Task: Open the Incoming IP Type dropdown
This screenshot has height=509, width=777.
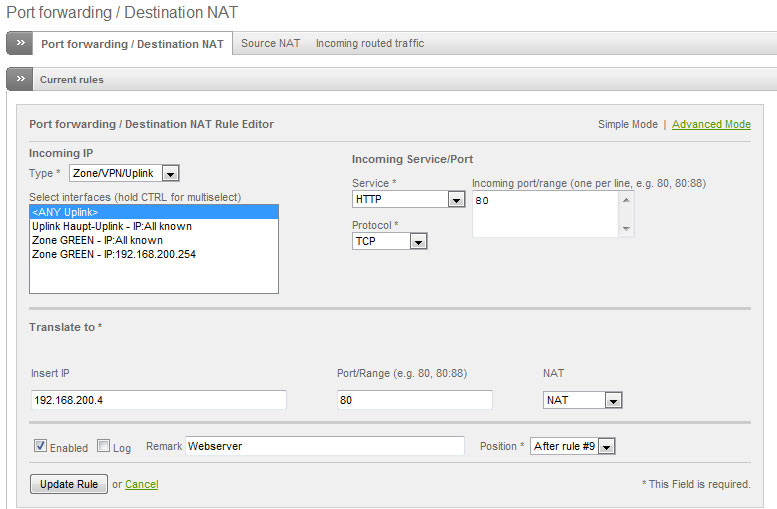Action: pyautogui.click(x=170, y=174)
